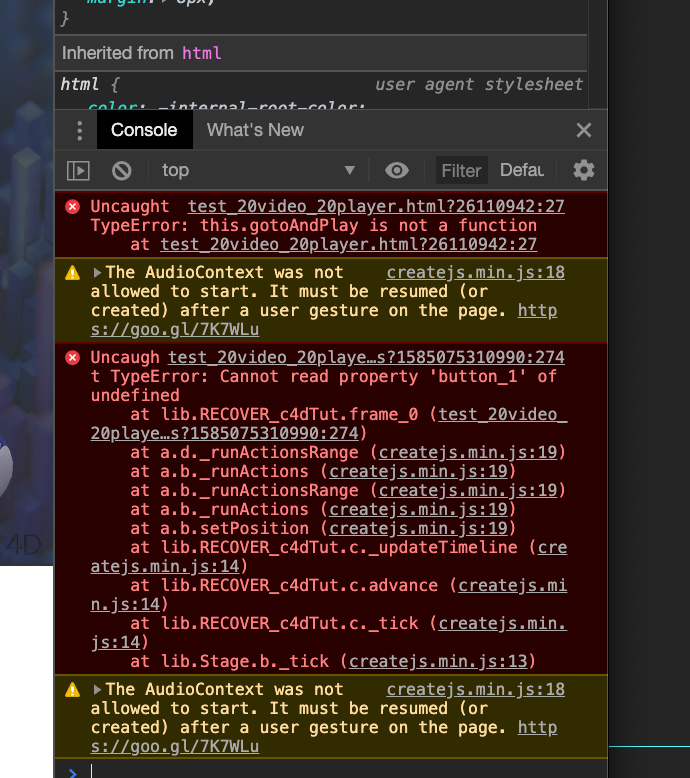Close the console drawer with the X

tap(583, 130)
